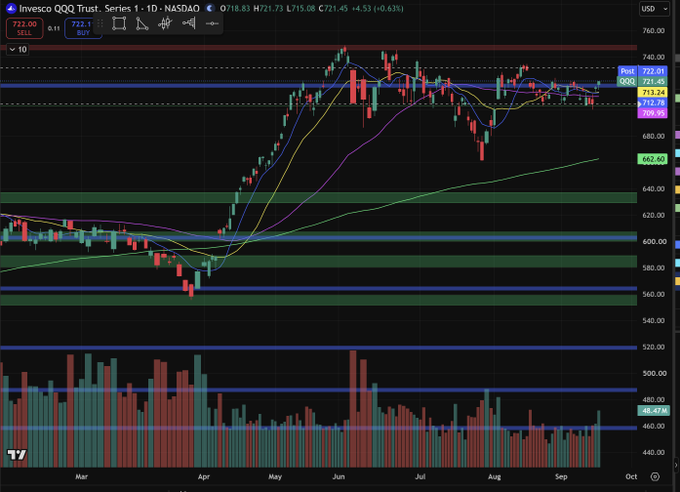This screenshot has width=680, height=492.
Task: Click the high price H721.73 value
Action: click(x=268, y=8)
